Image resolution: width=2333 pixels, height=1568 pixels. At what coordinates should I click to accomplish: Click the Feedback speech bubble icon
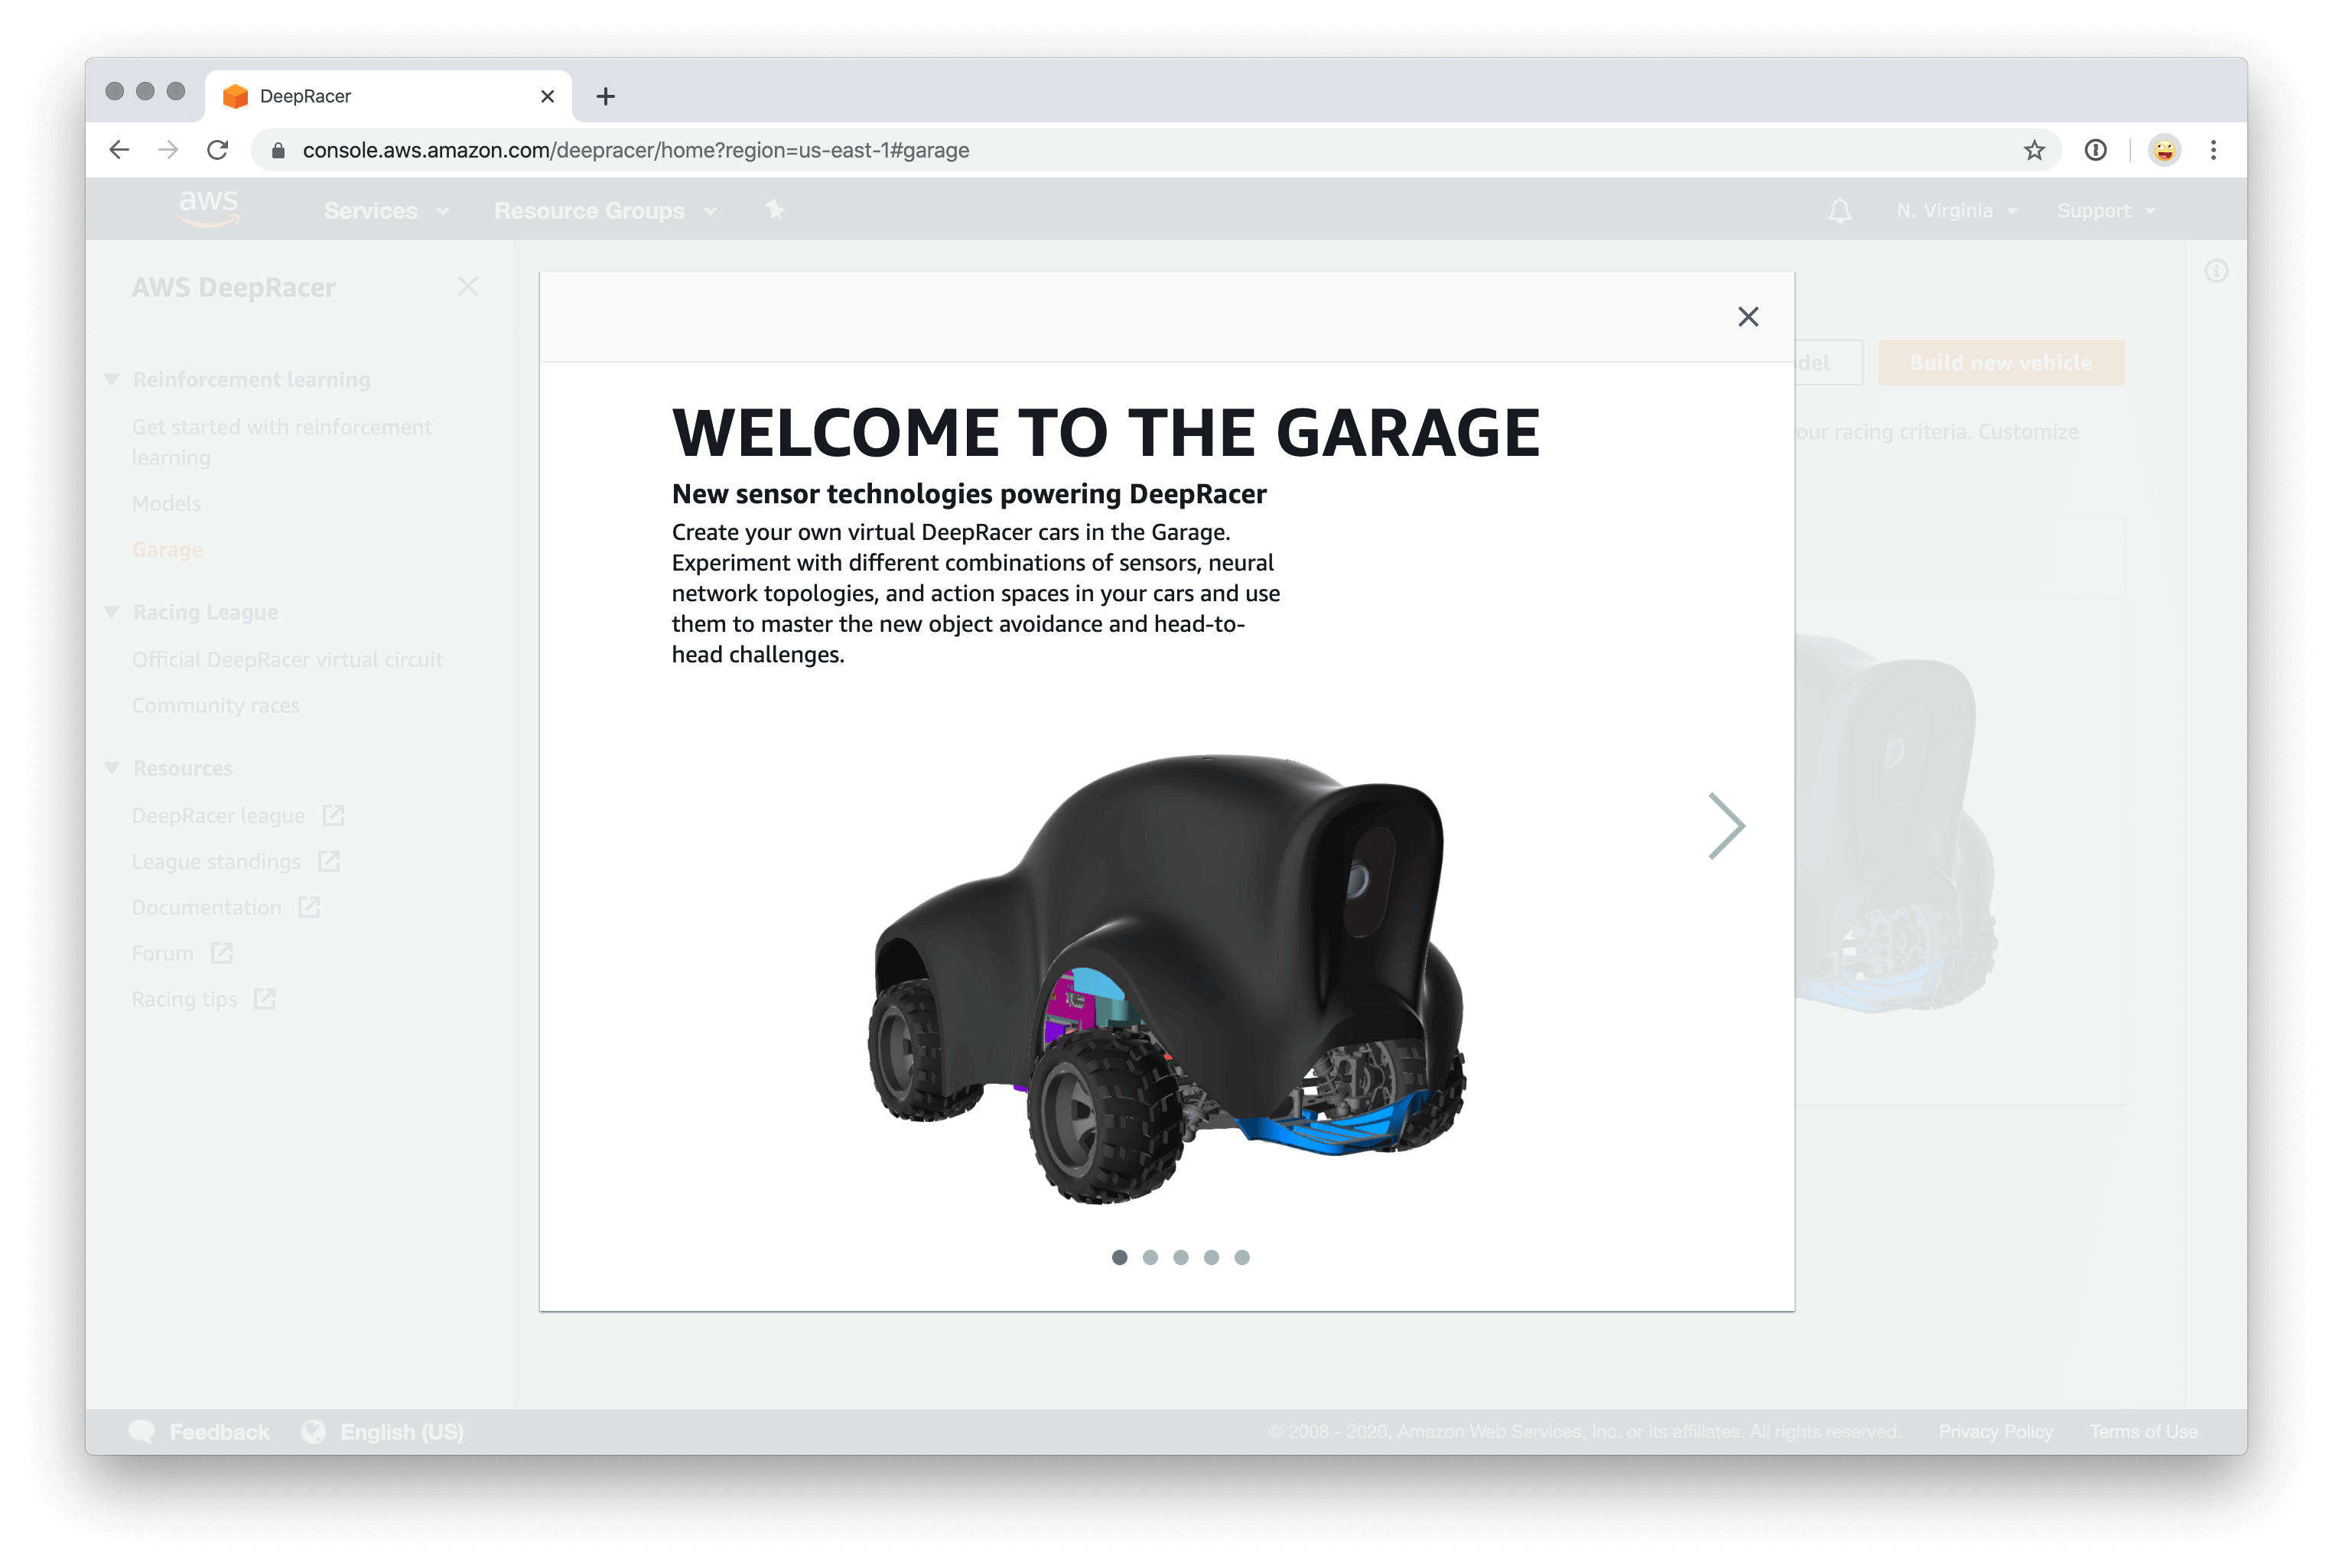pyautogui.click(x=143, y=1430)
